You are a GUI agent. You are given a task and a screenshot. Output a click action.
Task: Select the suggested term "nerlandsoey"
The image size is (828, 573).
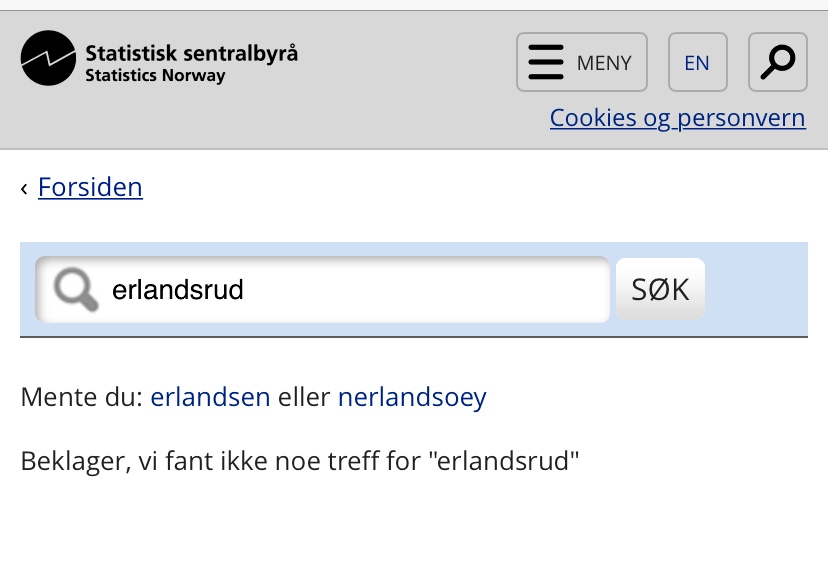point(412,397)
